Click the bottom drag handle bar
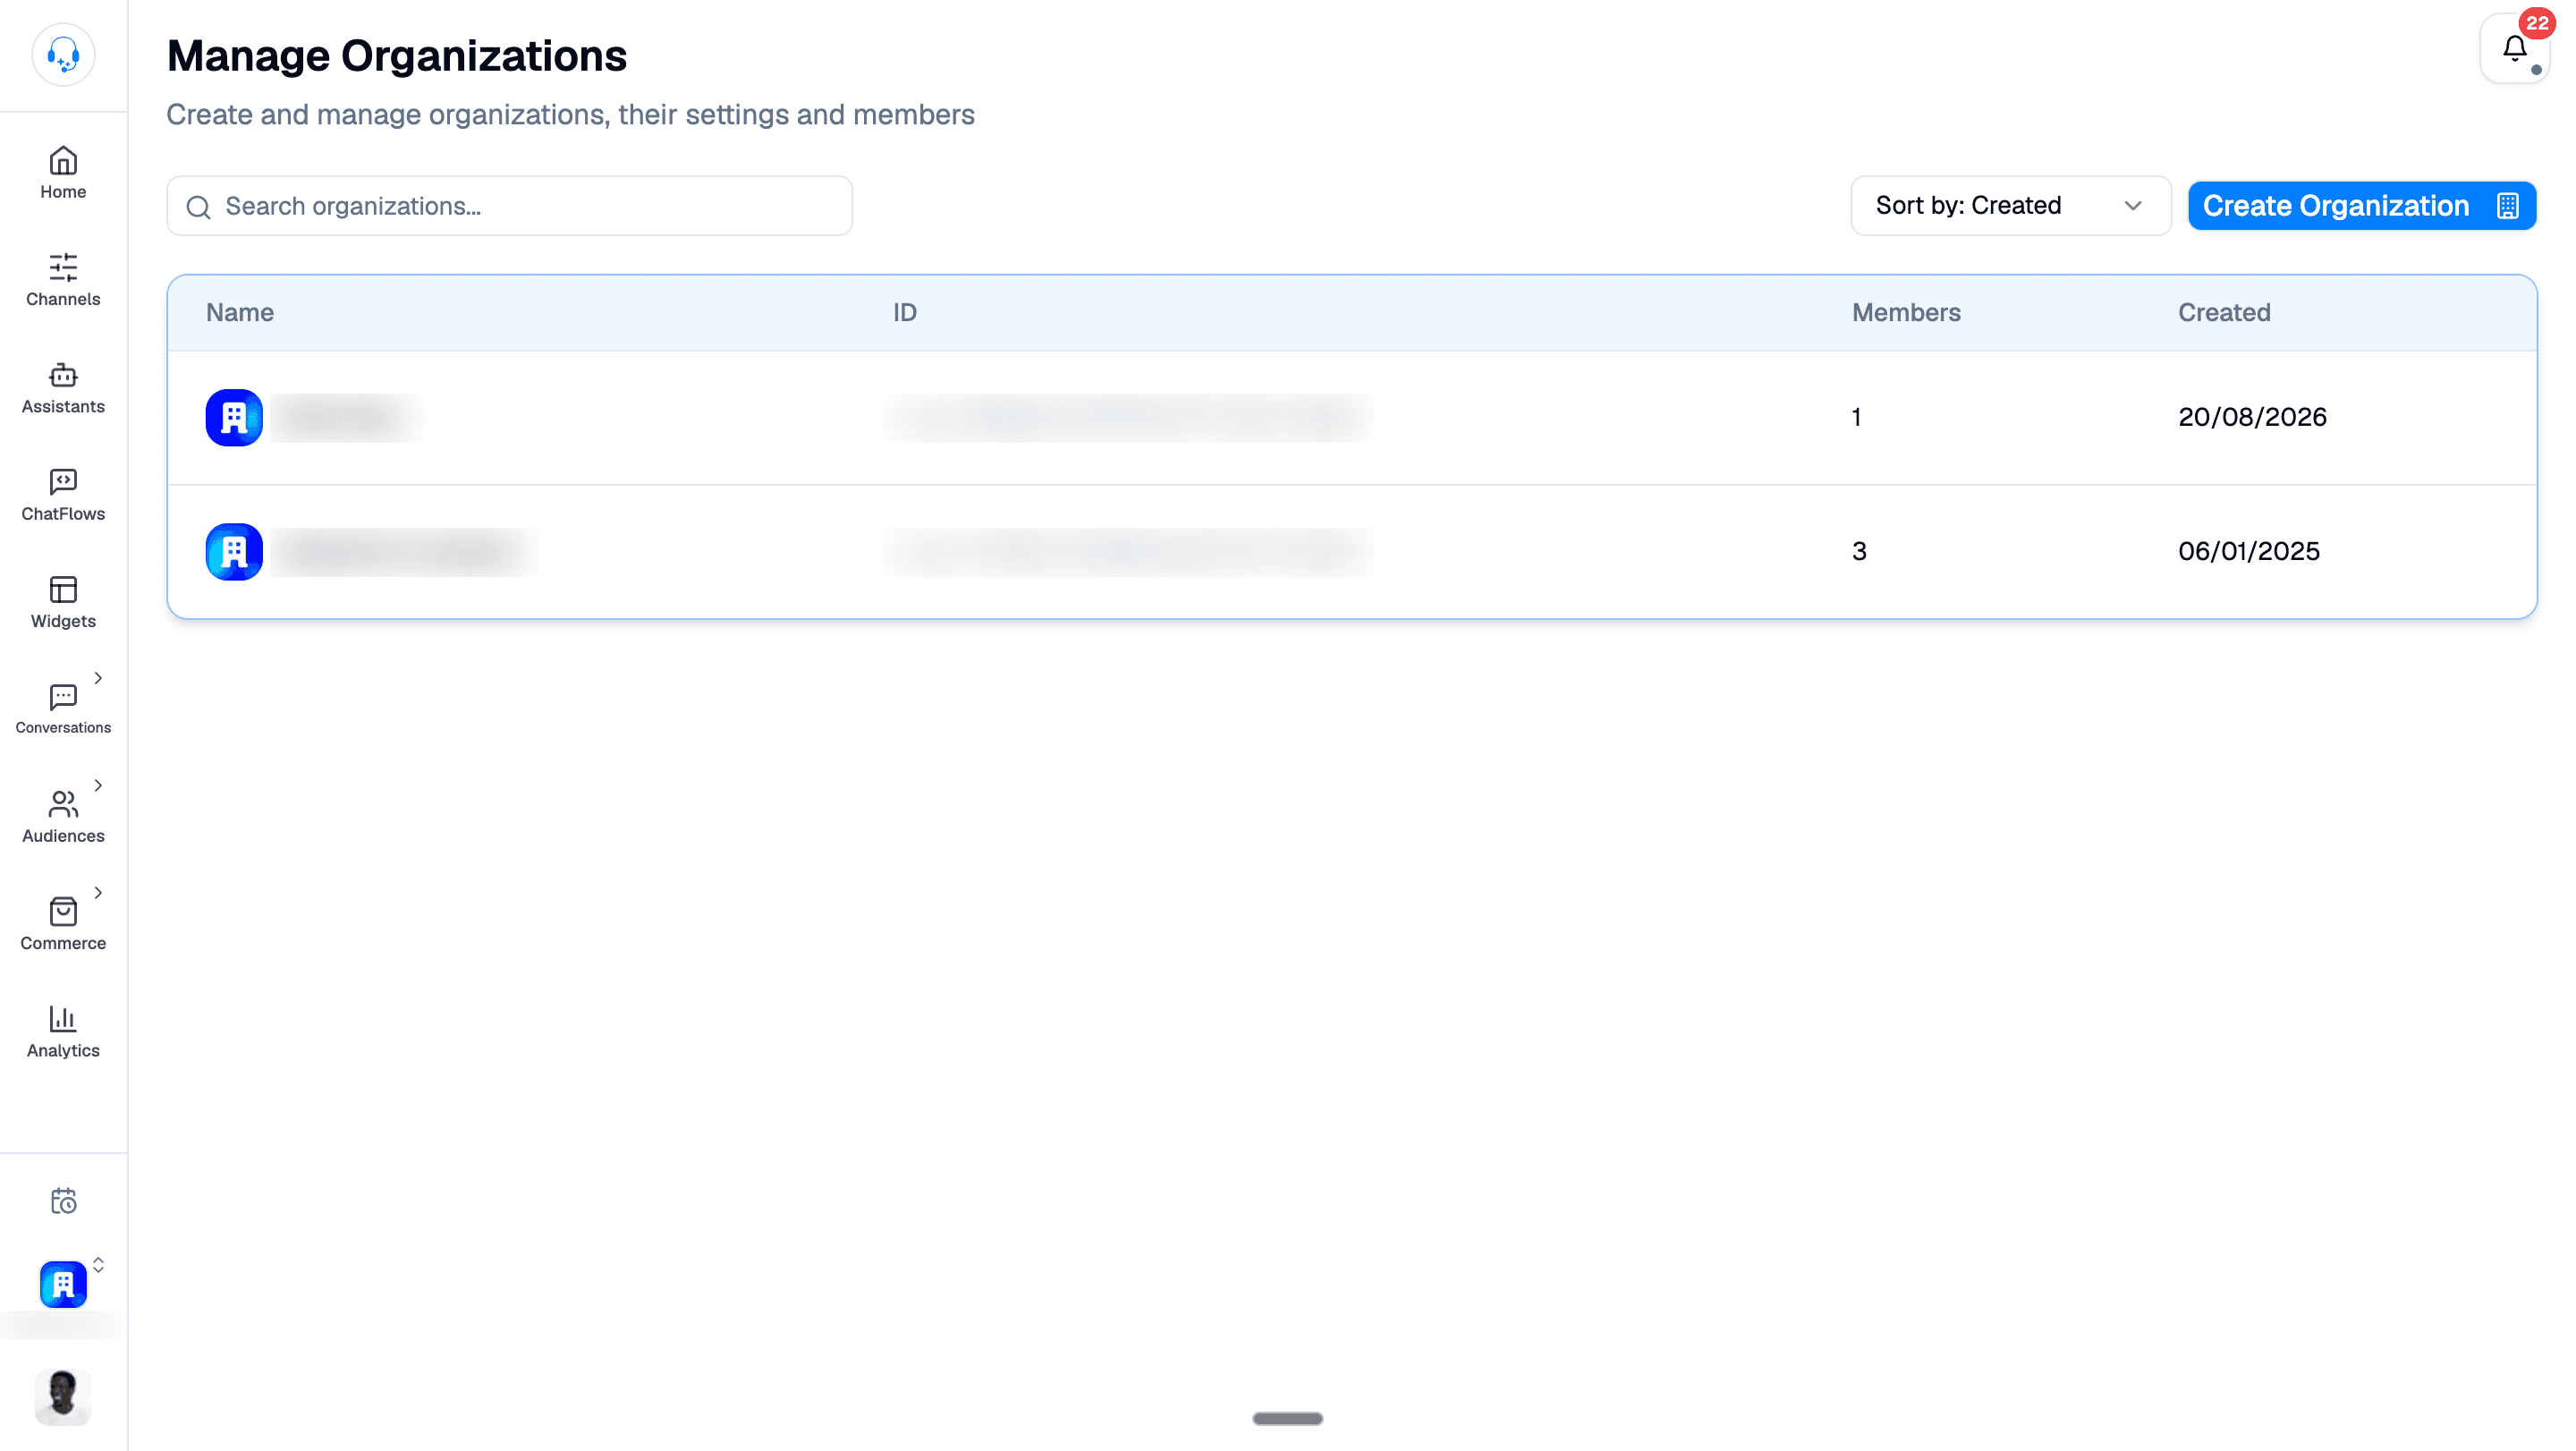This screenshot has width=2576, height=1451. pyautogui.click(x=1287, y=1418)
